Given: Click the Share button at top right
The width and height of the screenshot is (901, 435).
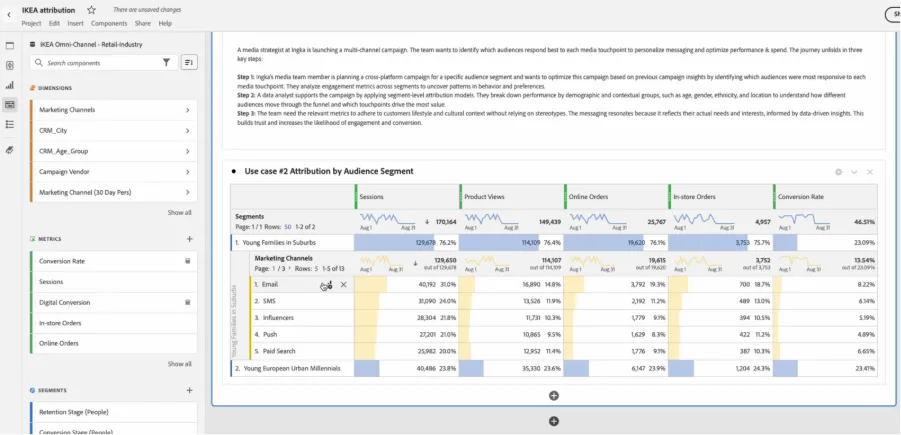Looking at the screenshot, I should click(893, 15).
